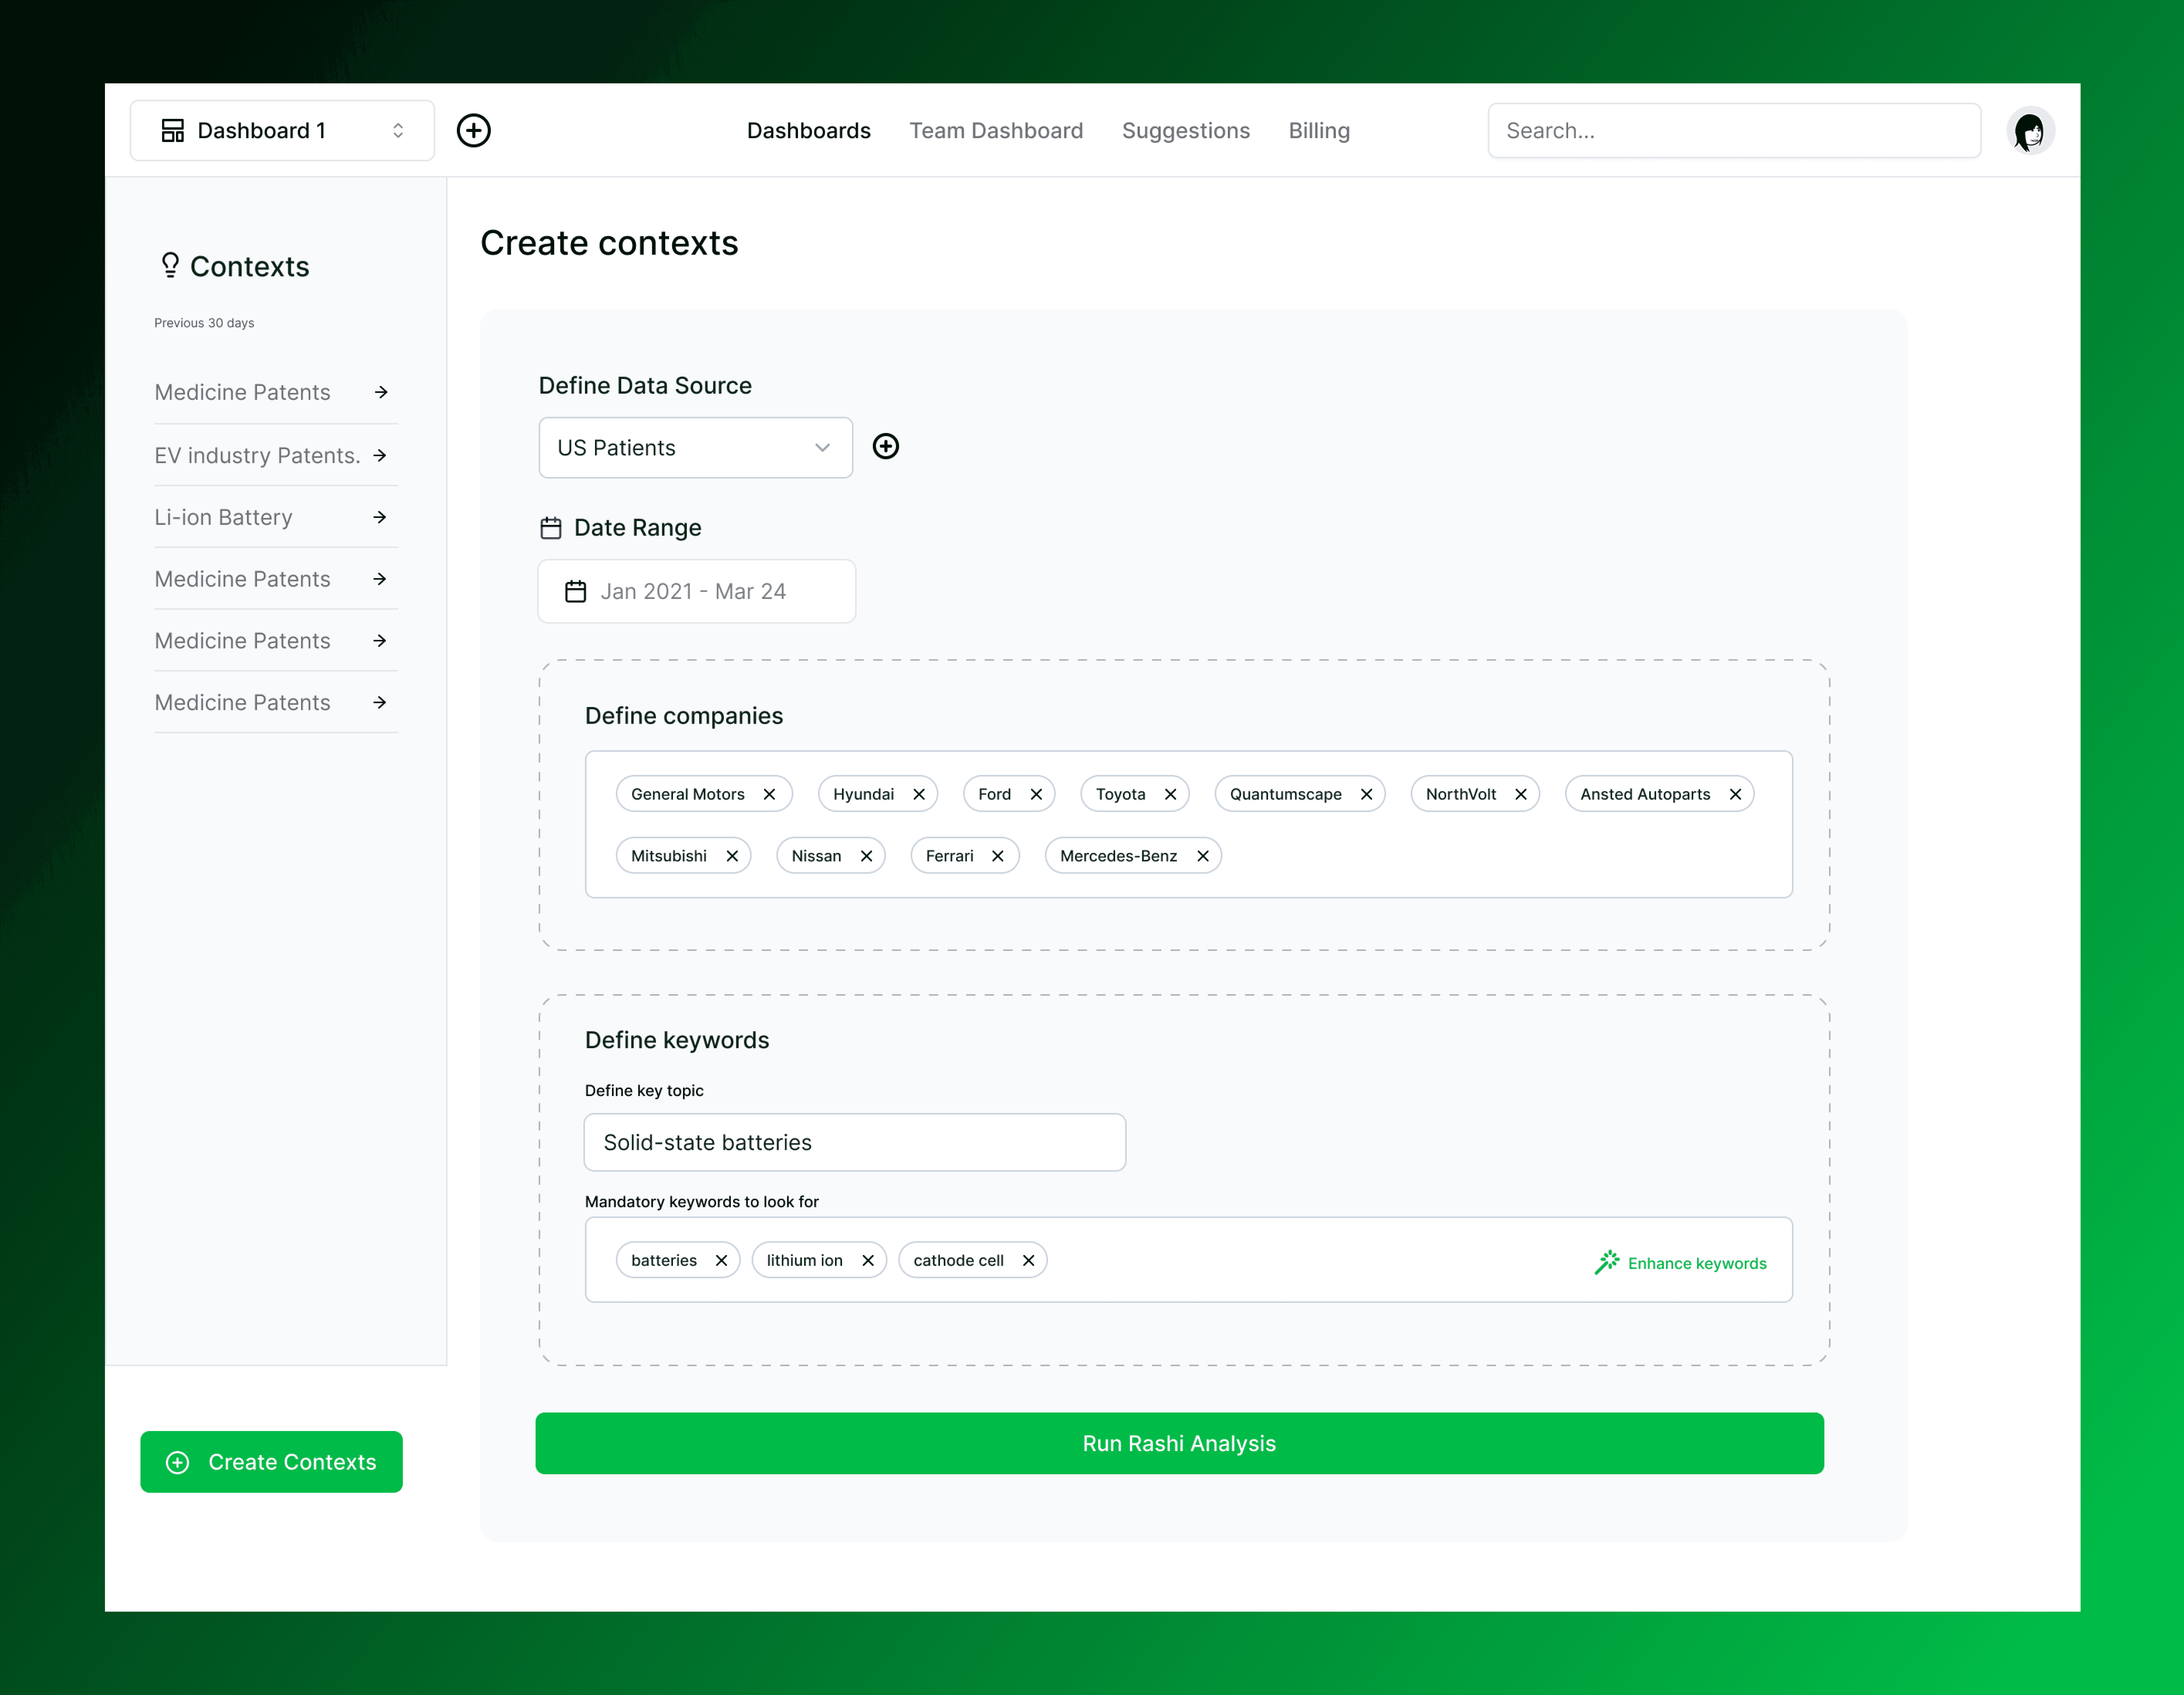The width and height of the screenshot is (2184, 1695).
Task: Open the Jan 2021 - Mar 24 date picker
Action: click(696, 591)
